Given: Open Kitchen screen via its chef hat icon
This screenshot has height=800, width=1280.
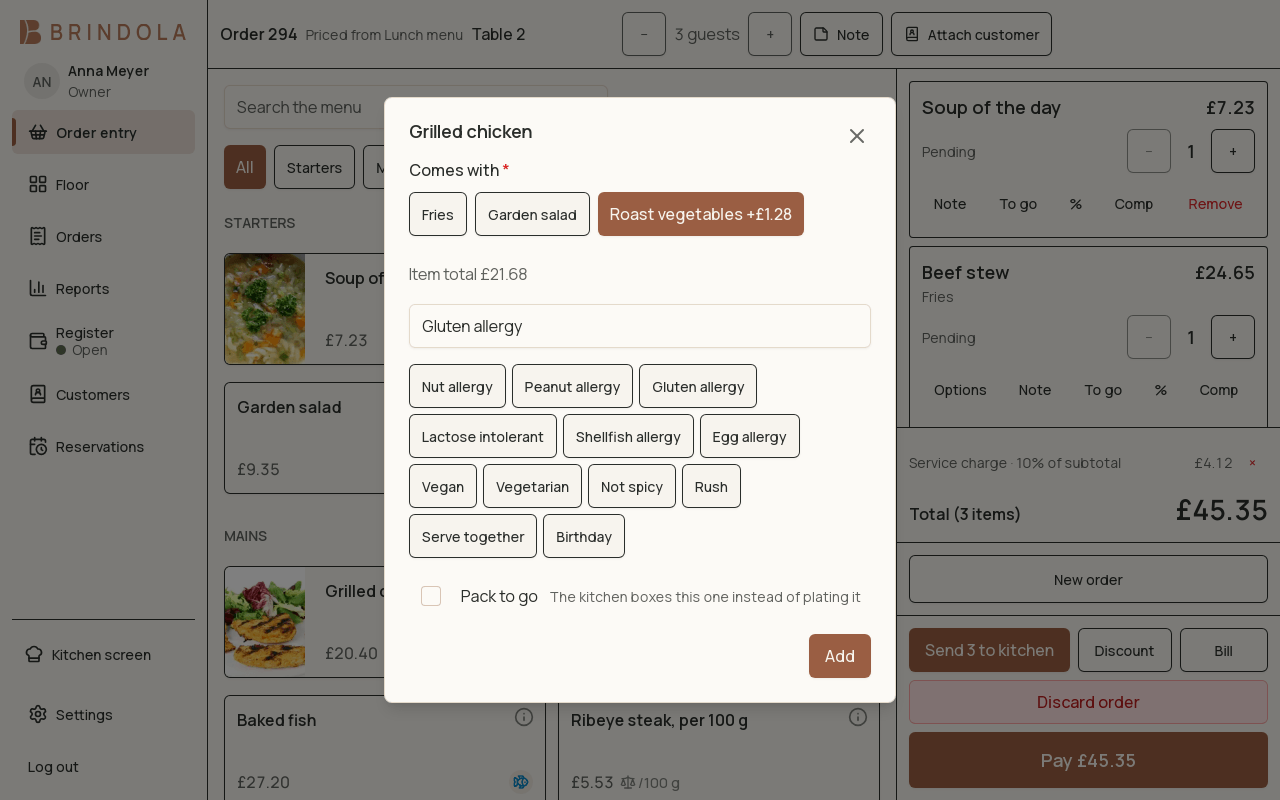Looking at the screenshot, I should 34,654.
